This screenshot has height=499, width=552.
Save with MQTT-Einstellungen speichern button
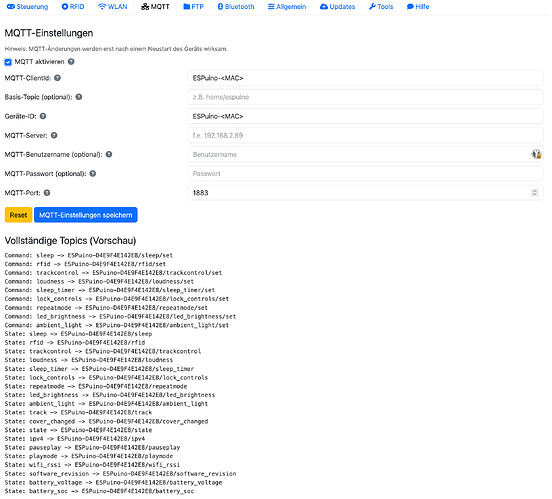tap(86, 215)
